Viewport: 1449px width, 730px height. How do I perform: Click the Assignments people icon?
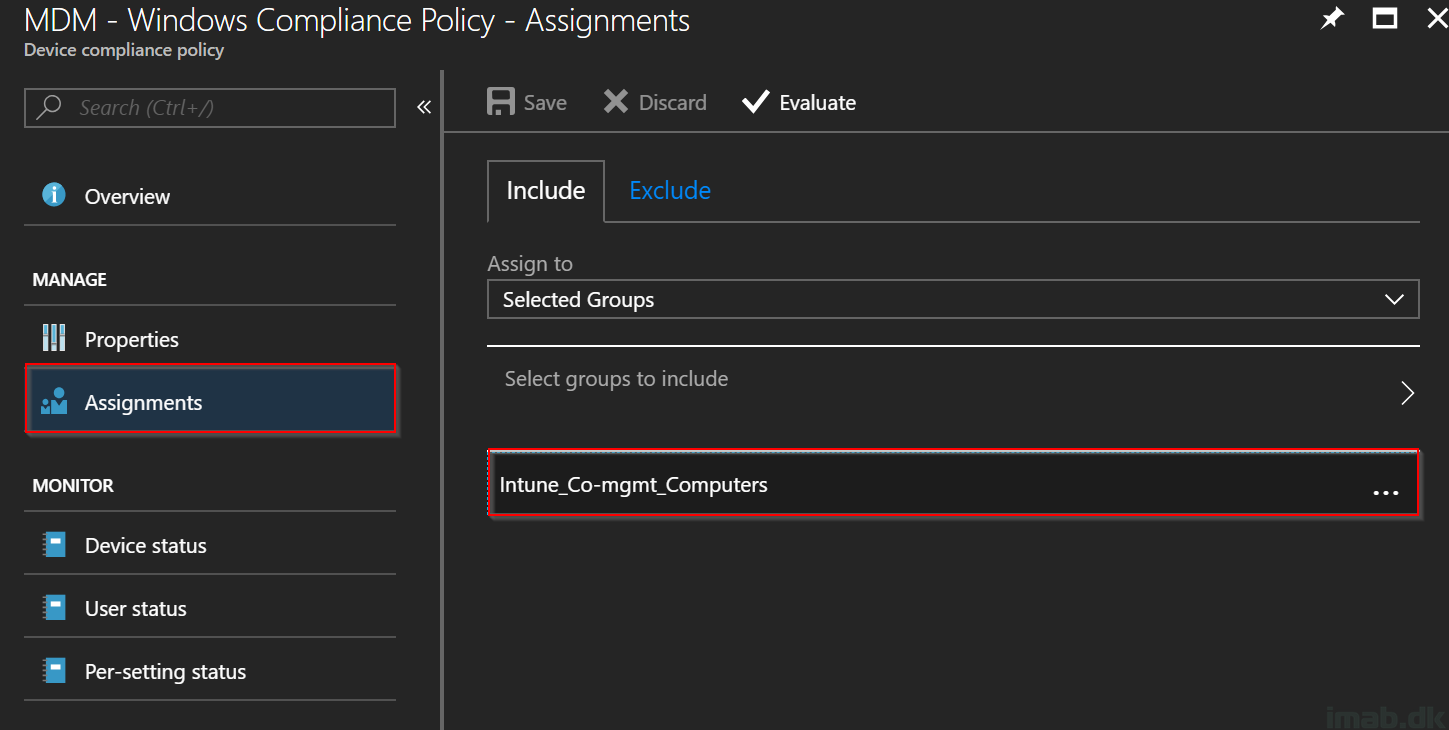pos(54,402)
